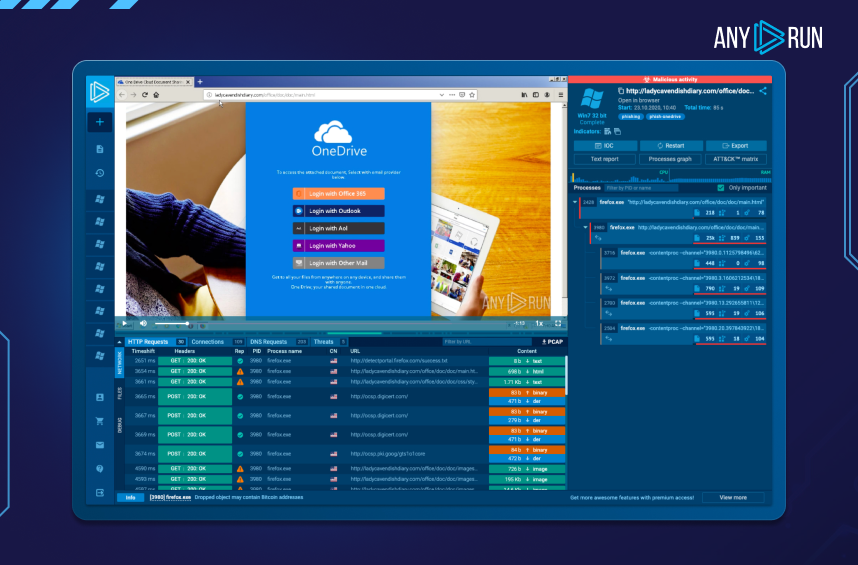This screenshot has height=565, width=858.
Task: Download the PCAP file
Action: coord(553,342)
